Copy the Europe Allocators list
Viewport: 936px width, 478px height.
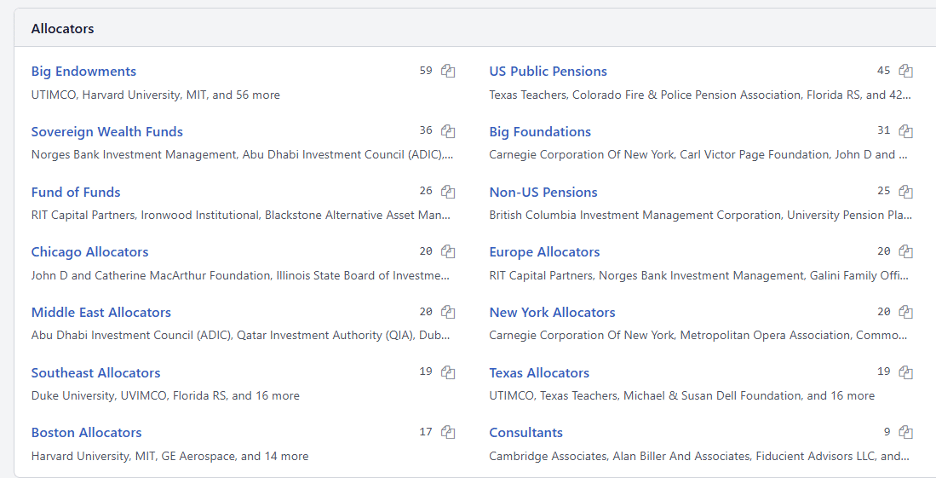click(x=906, y=252)
